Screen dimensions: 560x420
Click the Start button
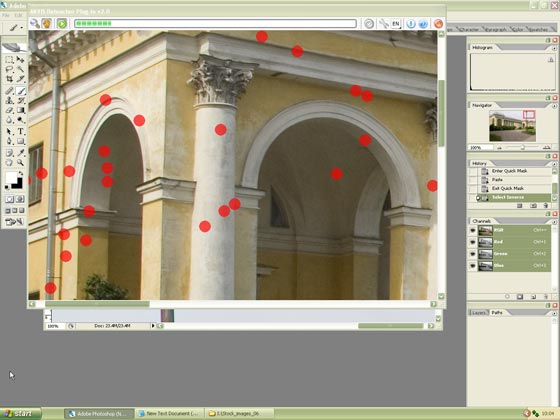20,414
